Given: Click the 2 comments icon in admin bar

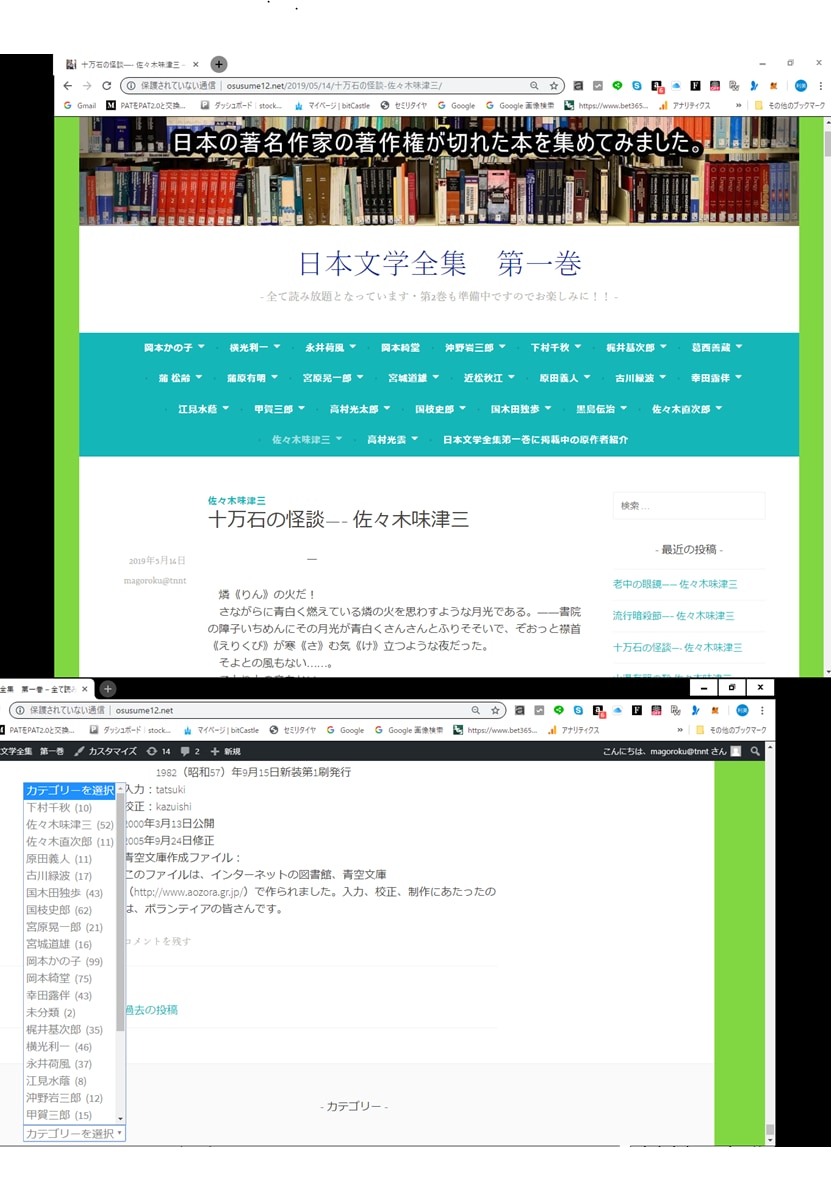Looking at the screenshot, I should (190, 751).
